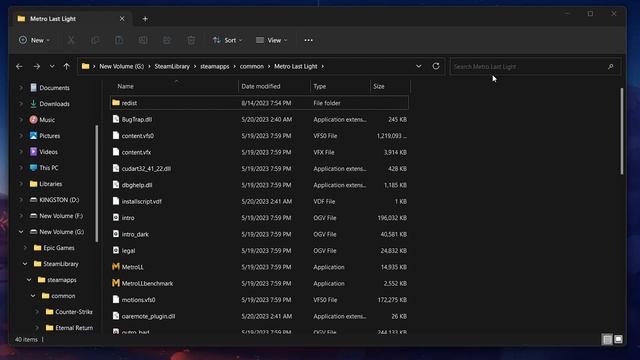Click common in the address path

click(x=251, y=66)
